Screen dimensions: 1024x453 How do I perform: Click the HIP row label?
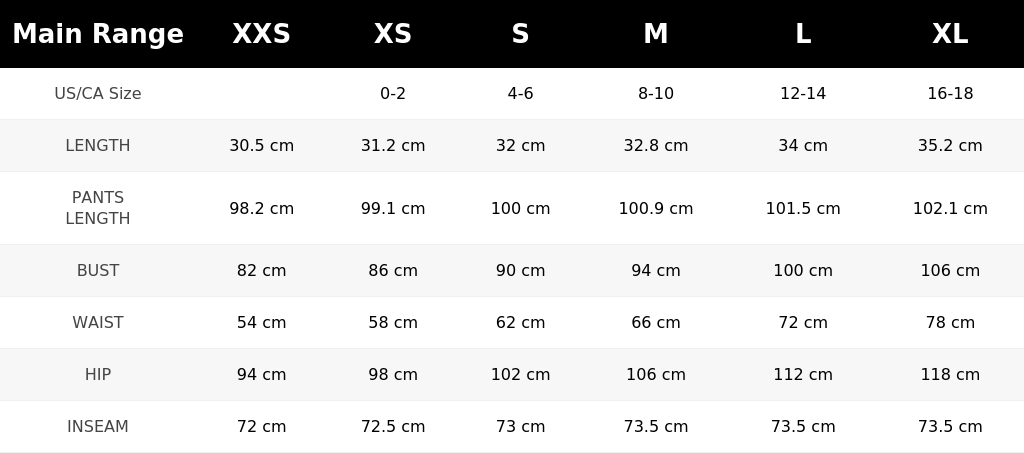coord(98,375)
